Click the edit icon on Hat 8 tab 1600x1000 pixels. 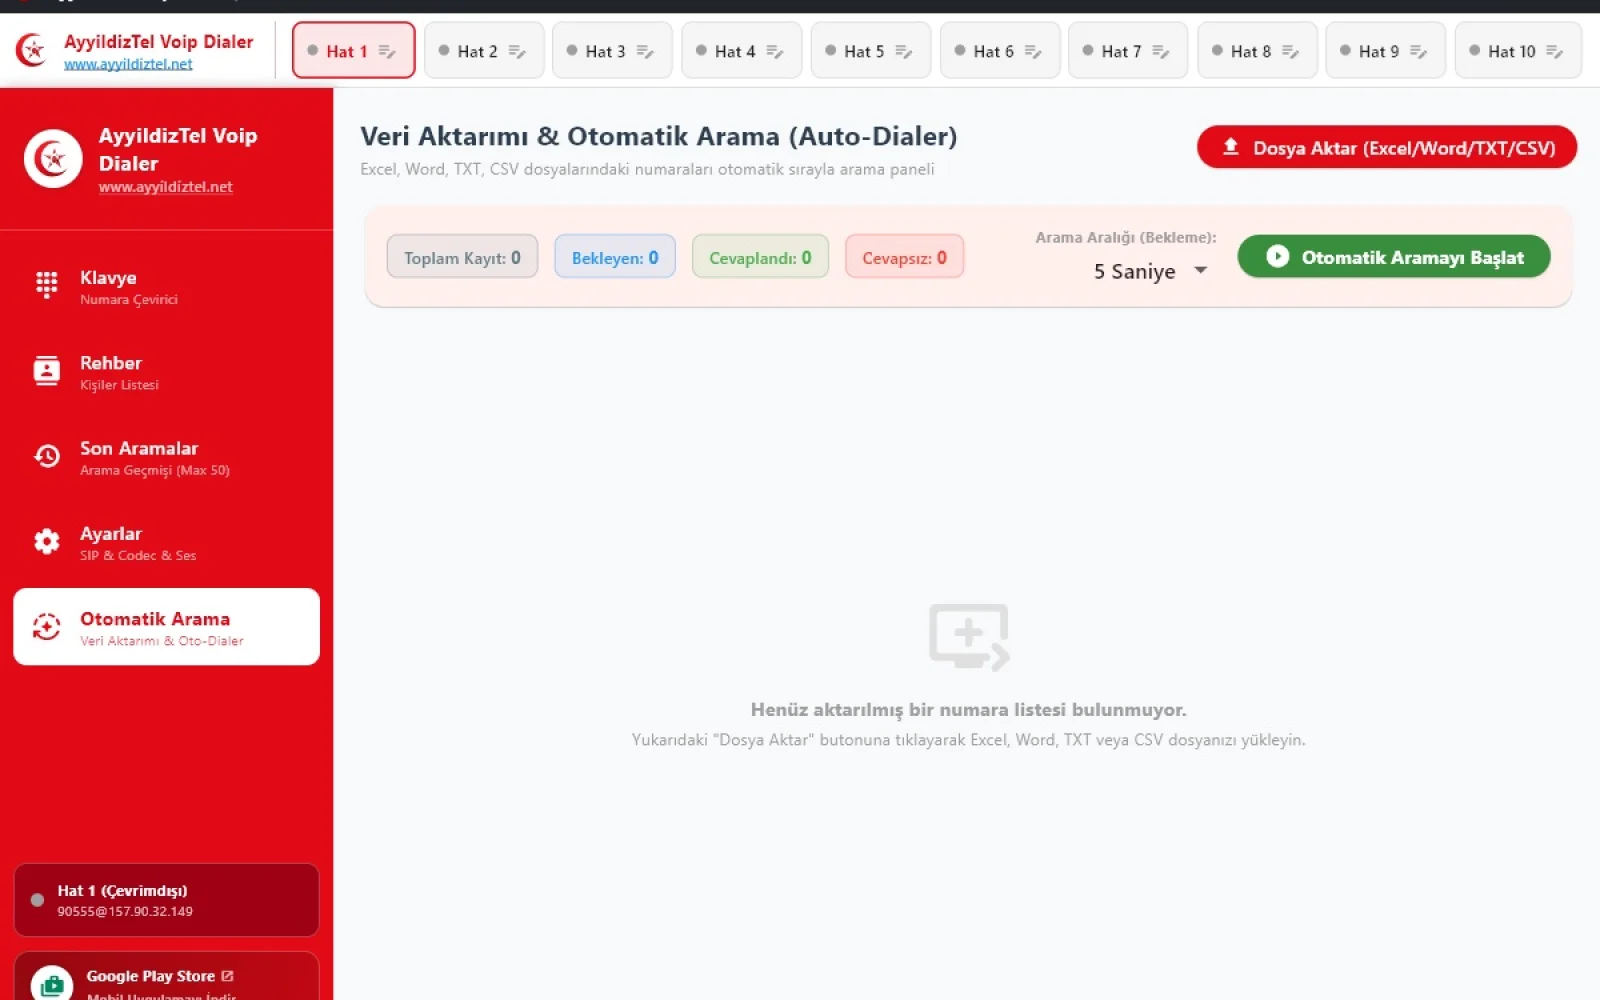coord(1291,52)
